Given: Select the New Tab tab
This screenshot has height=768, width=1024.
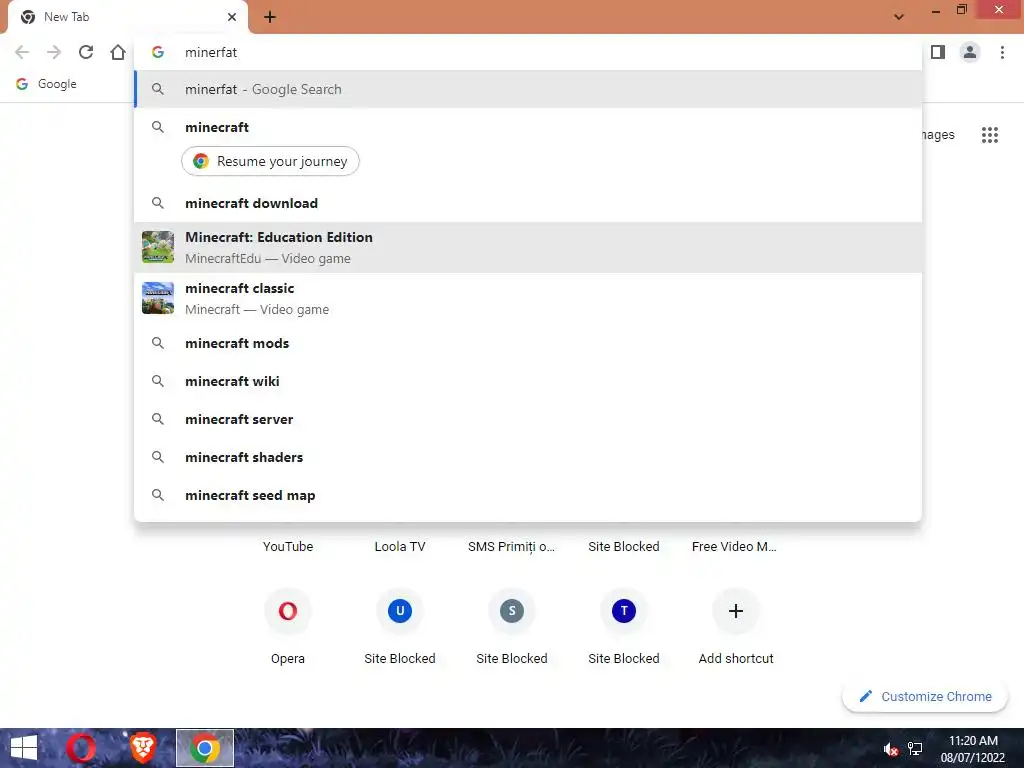Looking at the screenshot, I should click(x=128, y=17).
